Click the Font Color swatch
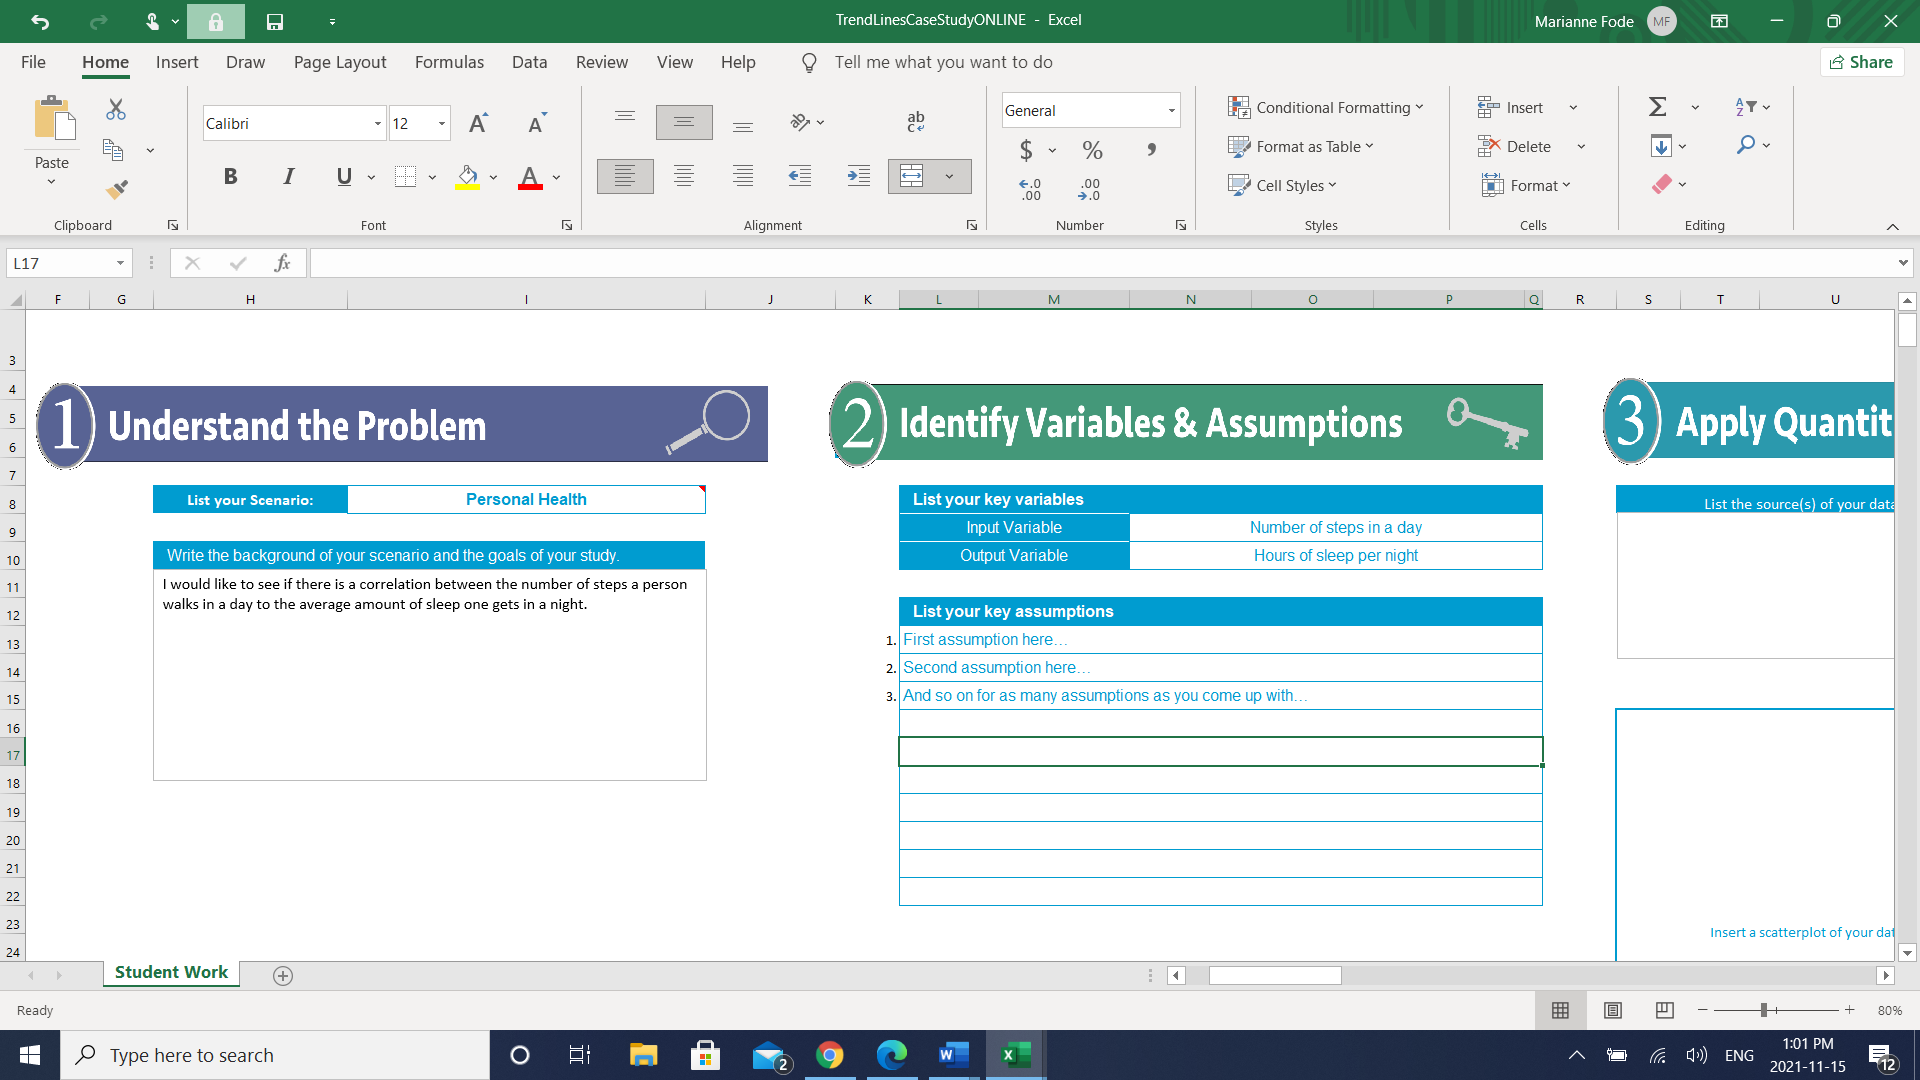This screenshot has width=1920, height=1080. point(530,187)
